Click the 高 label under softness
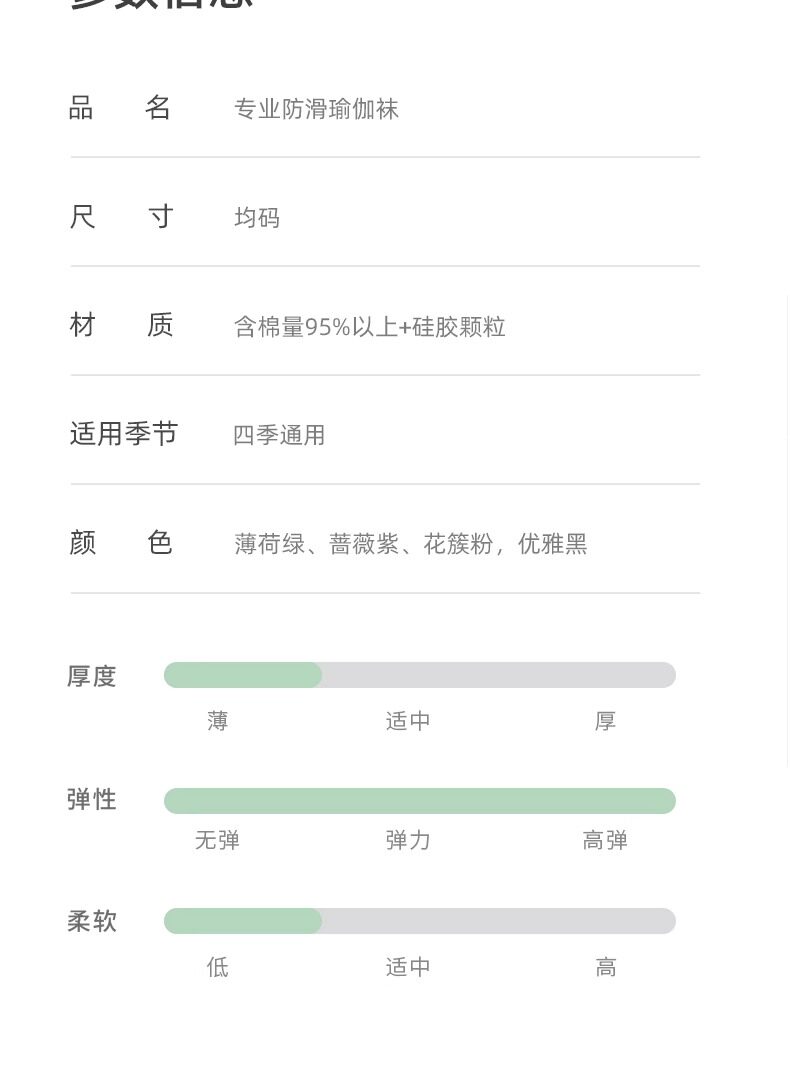The width and height of the screenshot is (790, 1088). [x=606, y=967]
